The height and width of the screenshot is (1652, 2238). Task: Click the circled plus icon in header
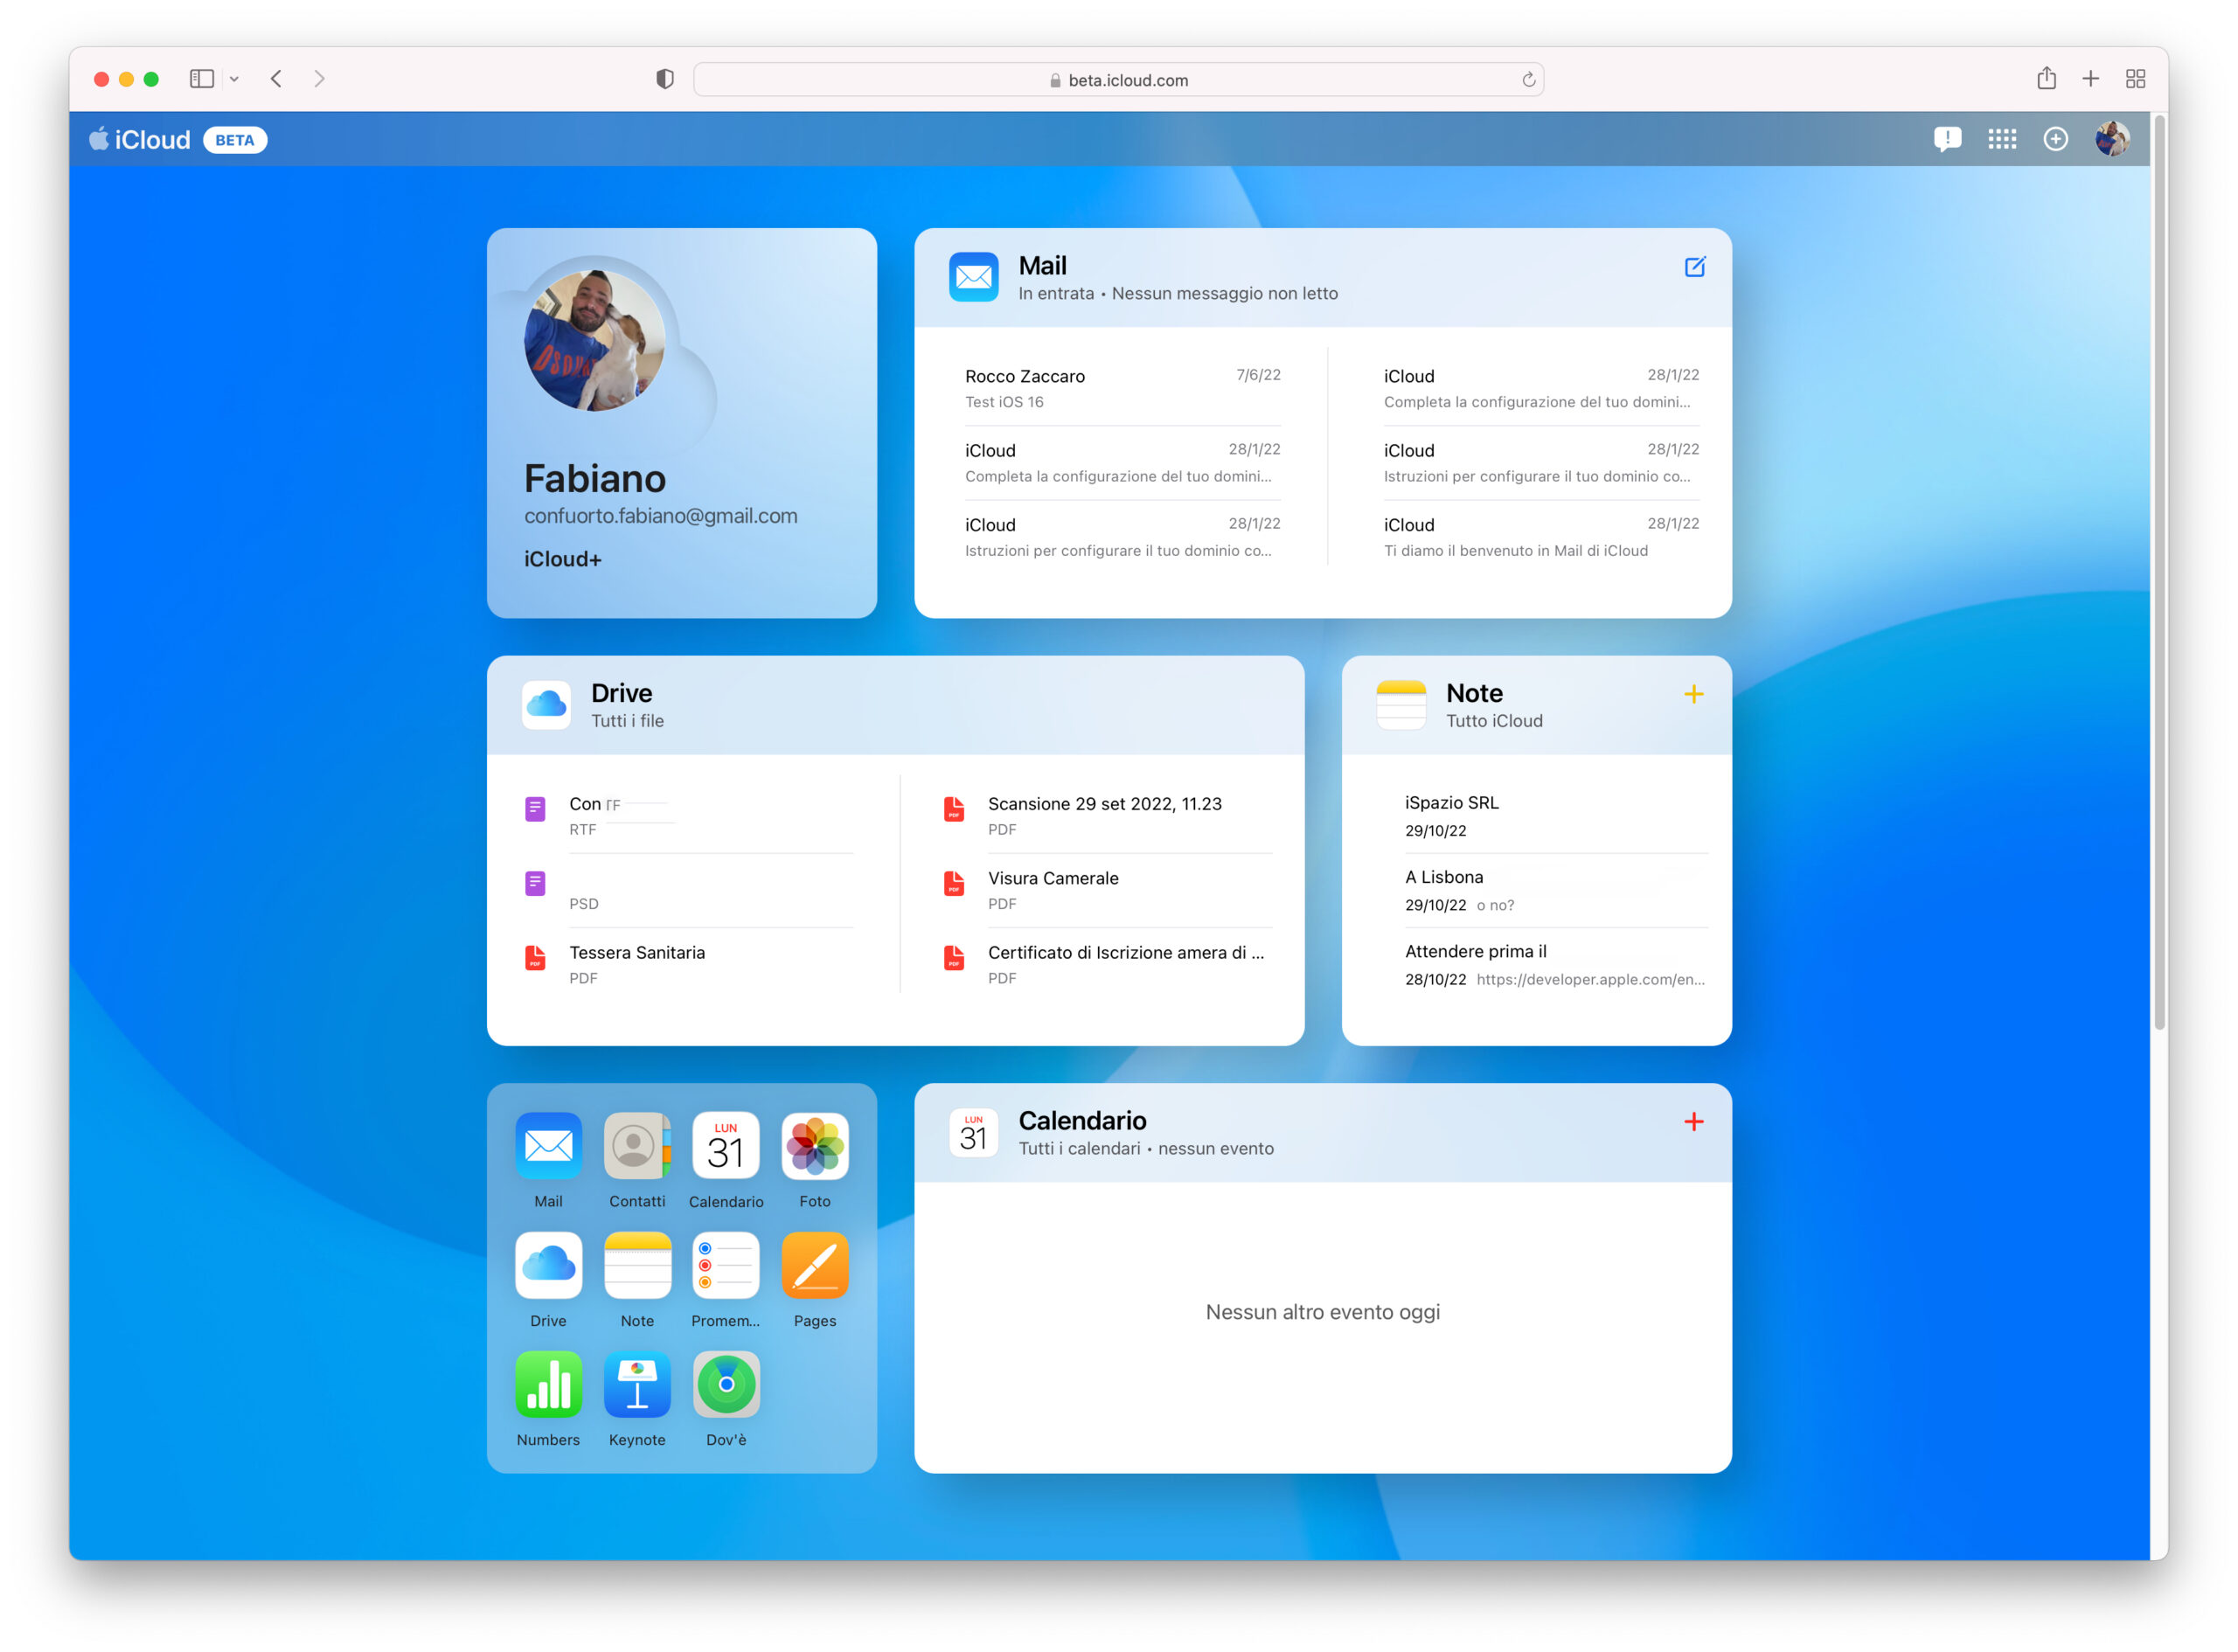pos(2055,140)
